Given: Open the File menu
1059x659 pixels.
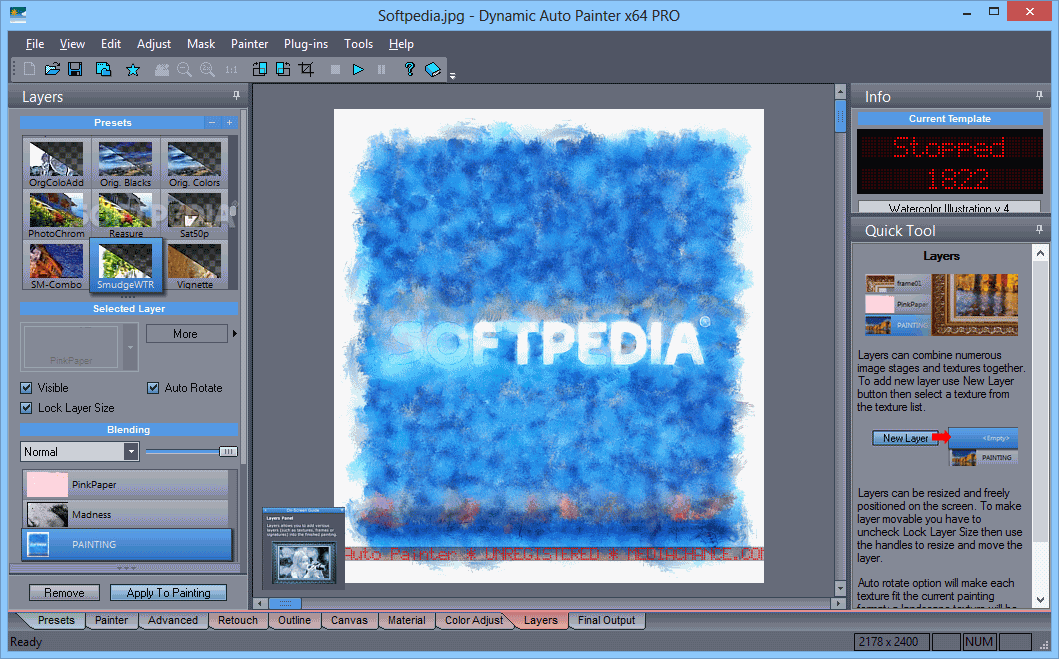Looking at the screenshot, I should [35, 44].
